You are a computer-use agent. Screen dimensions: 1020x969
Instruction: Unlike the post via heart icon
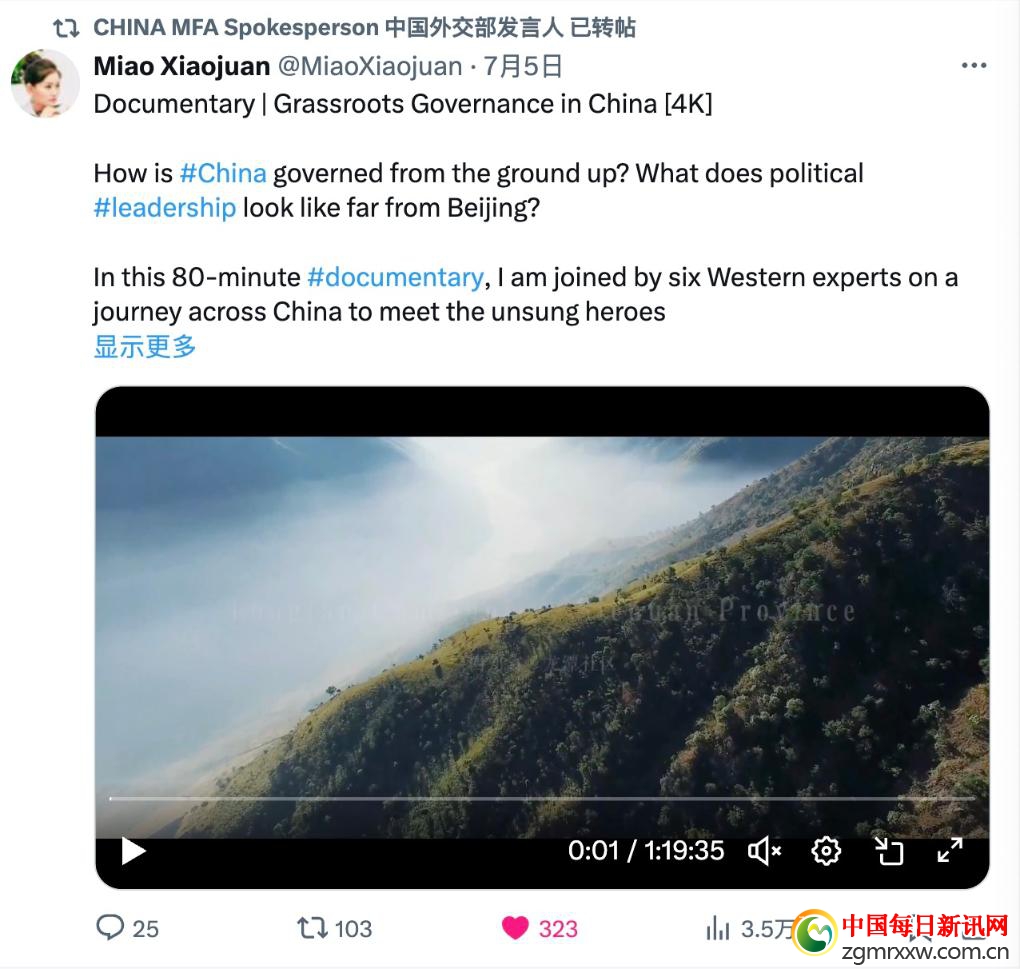[515, 928]
